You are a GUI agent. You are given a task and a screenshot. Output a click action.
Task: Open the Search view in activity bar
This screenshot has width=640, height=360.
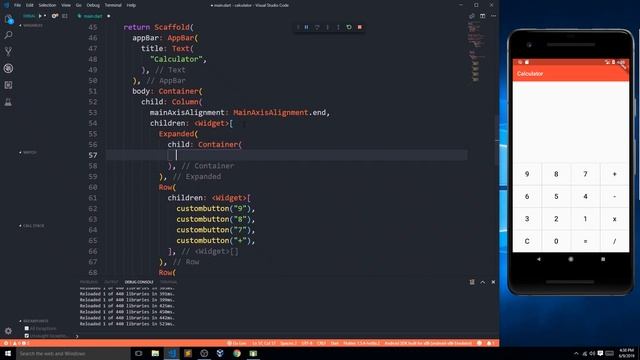point(8,35)
